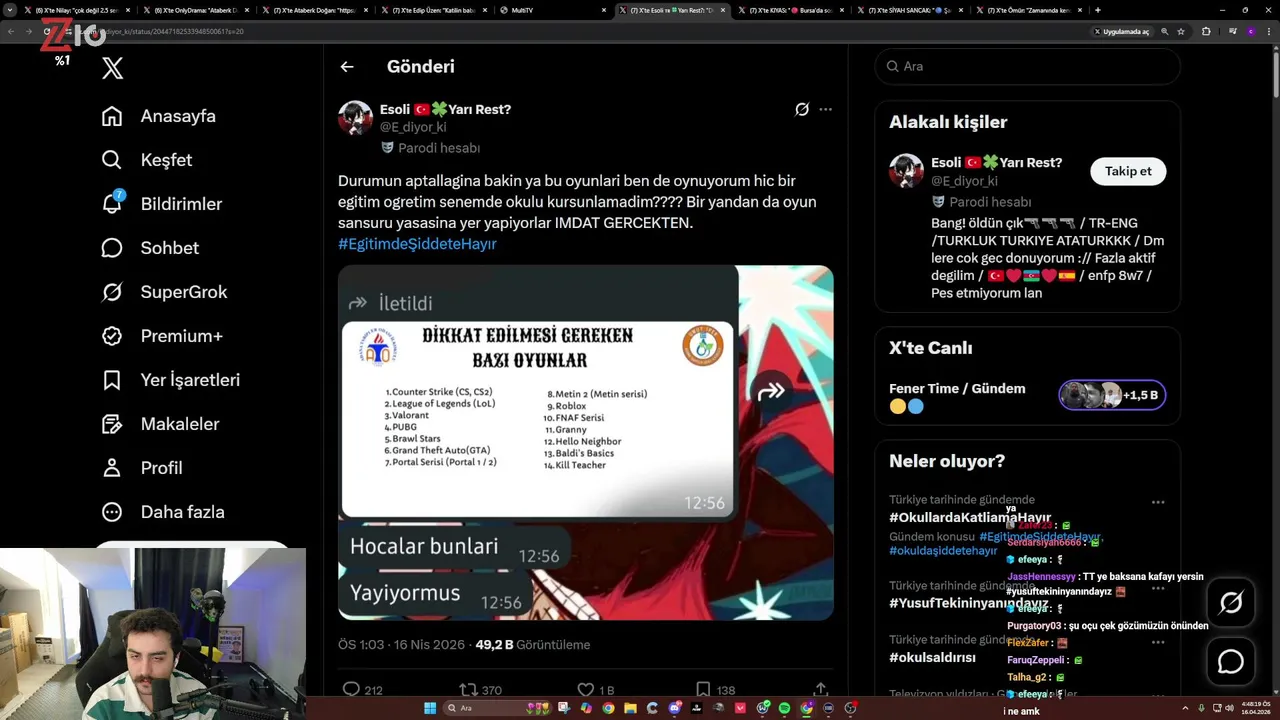The height and width of the screenshot is (720, 1280).
Task: Open more options for #YusufTekininyanındayız trend
Action: coord(1158,587)
